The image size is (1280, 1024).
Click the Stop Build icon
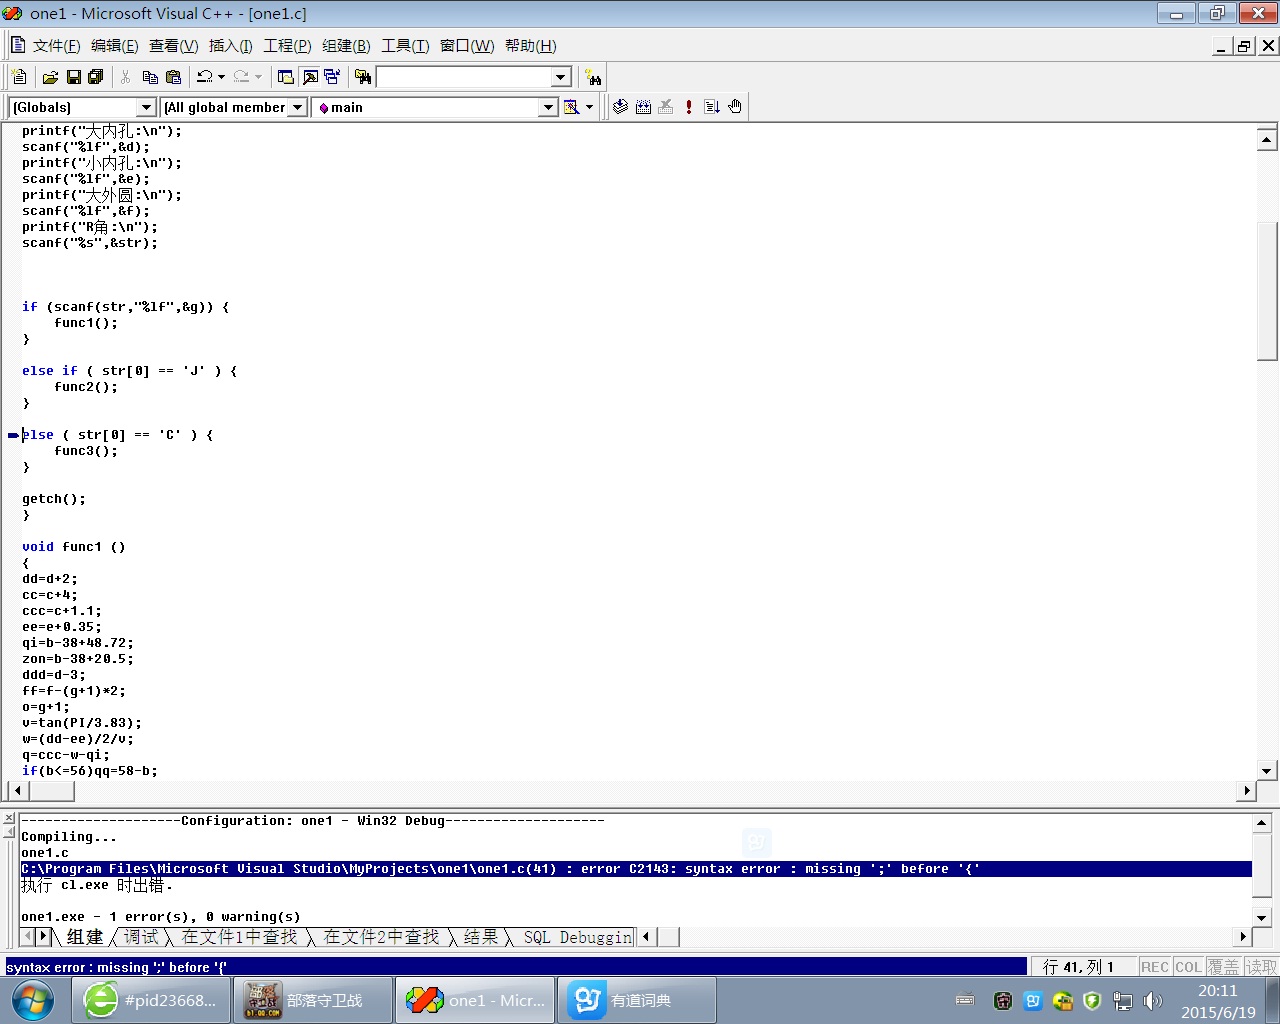point(666,107)
